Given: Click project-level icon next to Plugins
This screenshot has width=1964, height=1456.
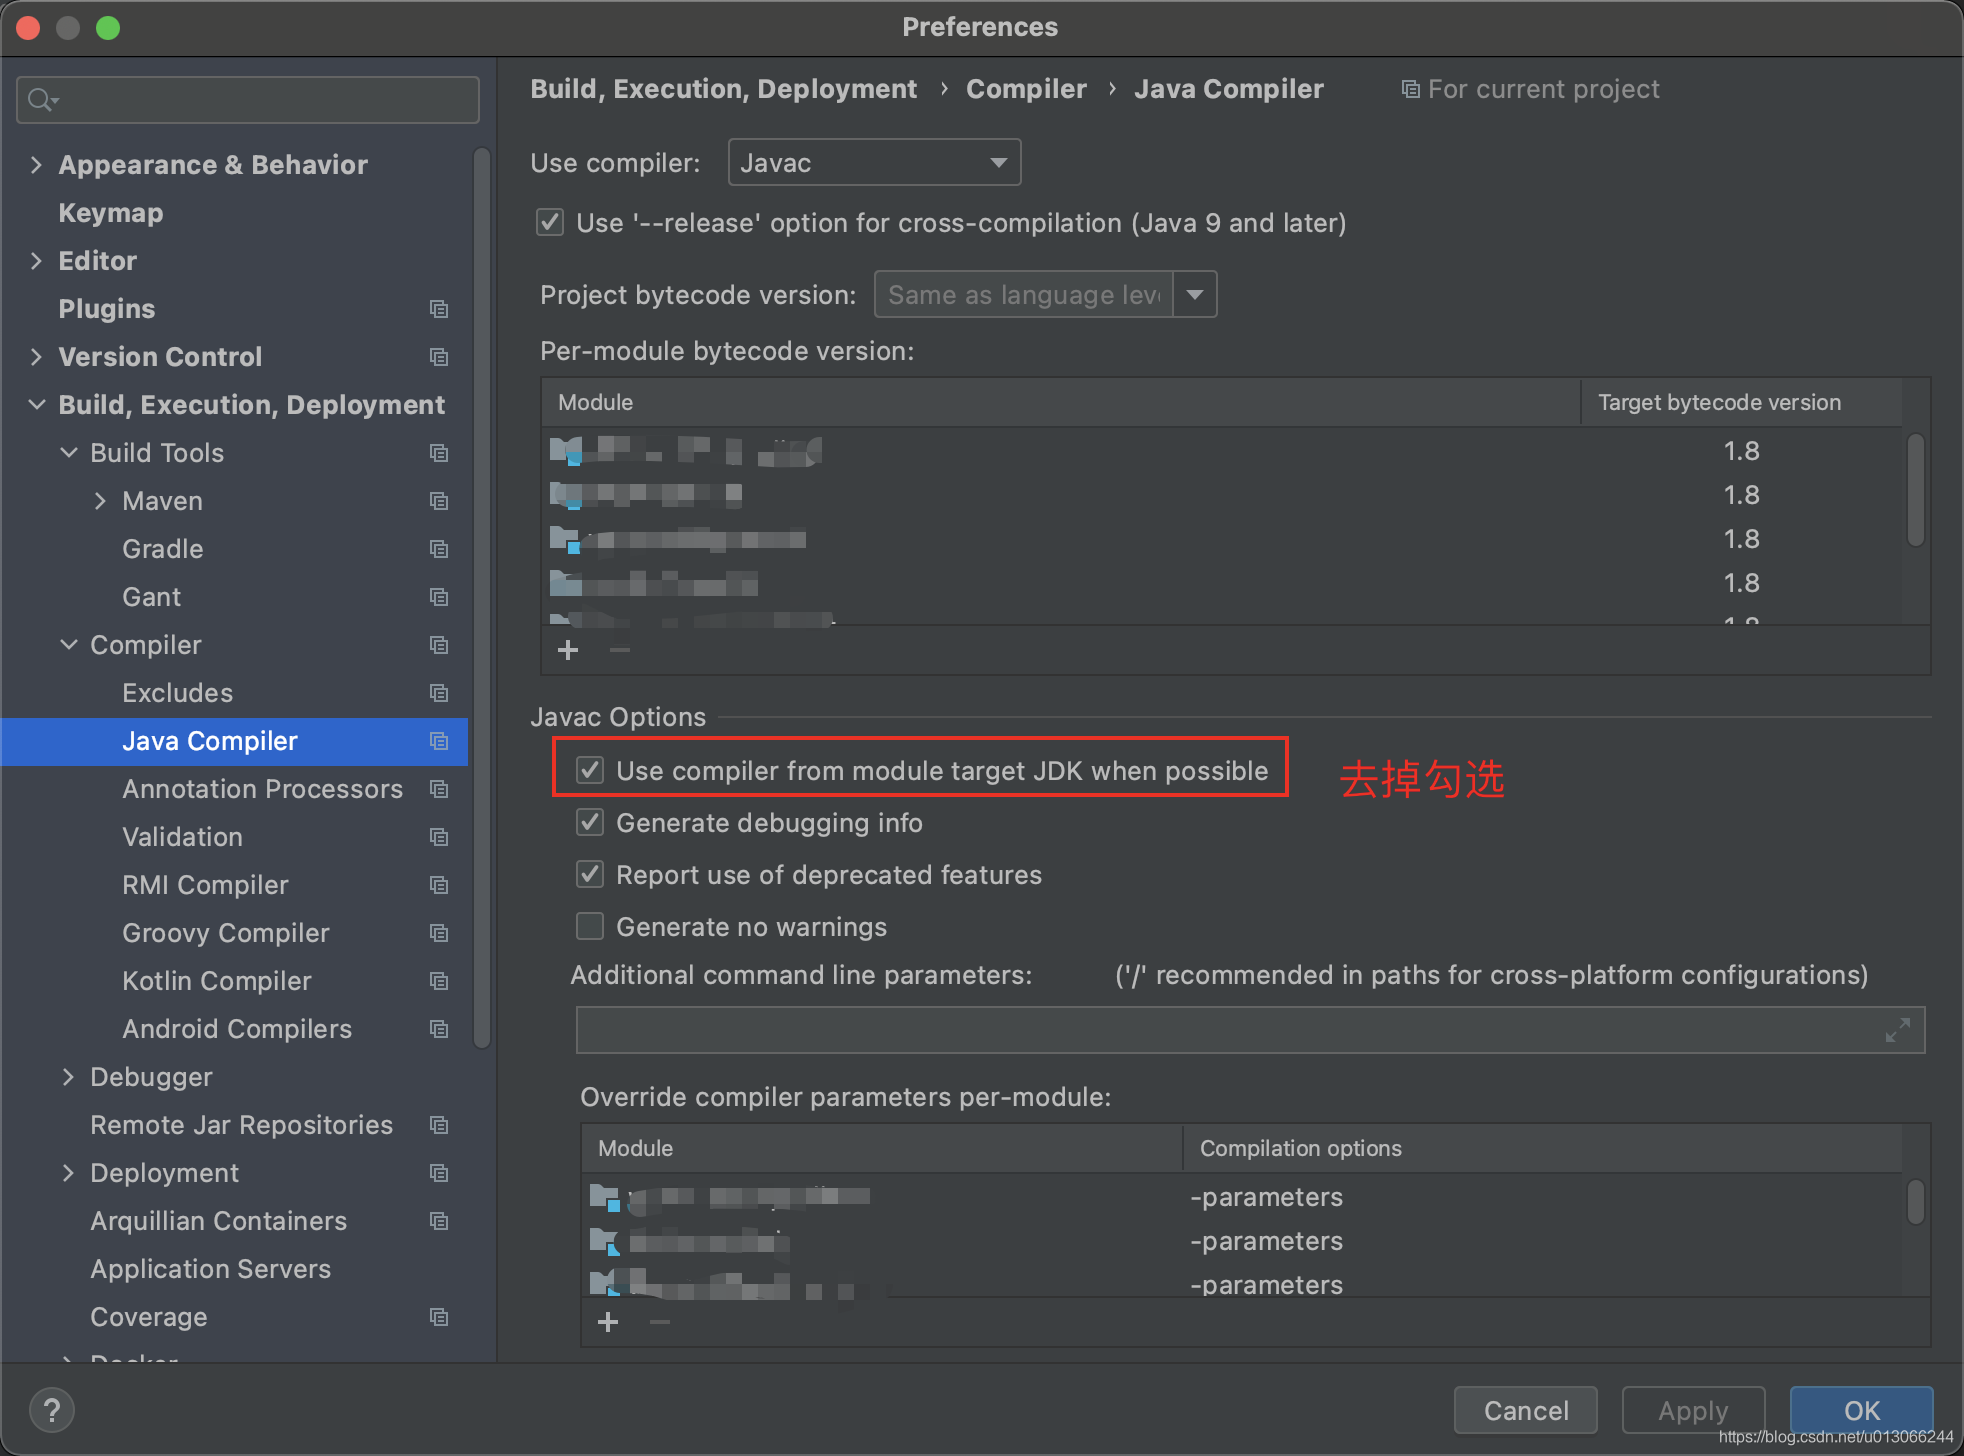Looking at the screenshot, I should [438, 309].
